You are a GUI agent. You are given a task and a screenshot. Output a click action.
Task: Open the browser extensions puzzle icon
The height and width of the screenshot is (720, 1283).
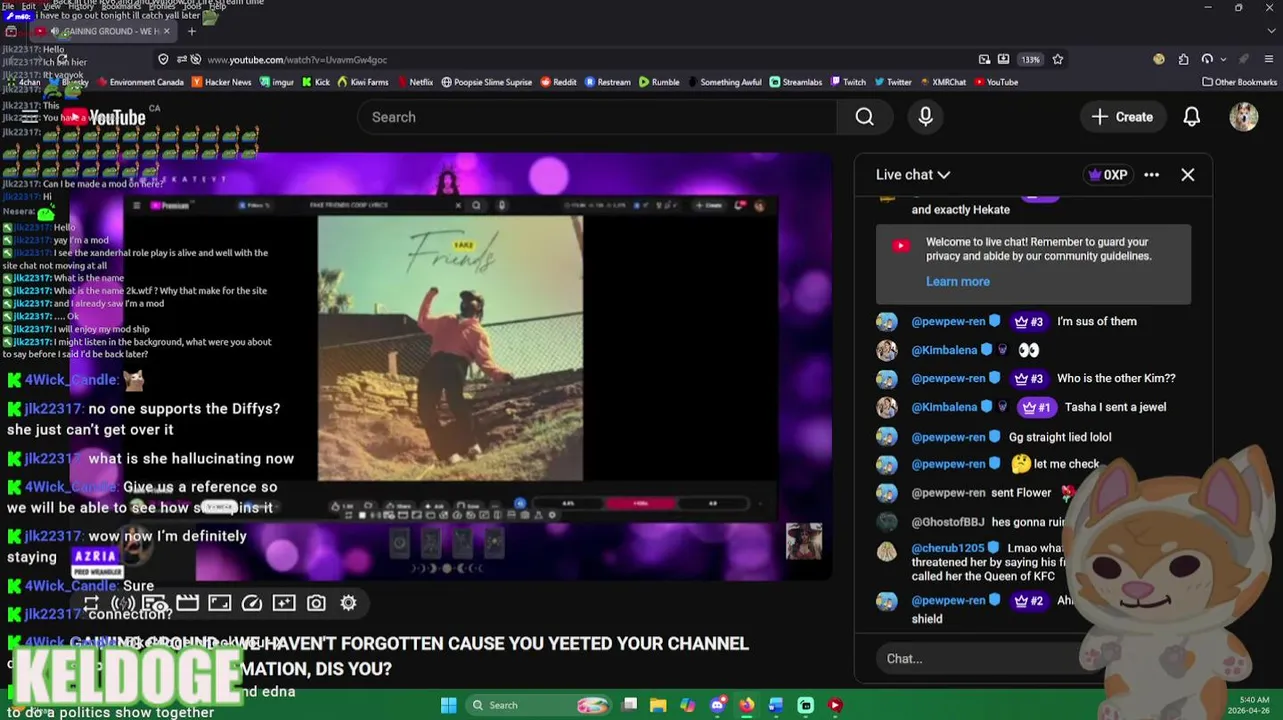point(1183,59)
